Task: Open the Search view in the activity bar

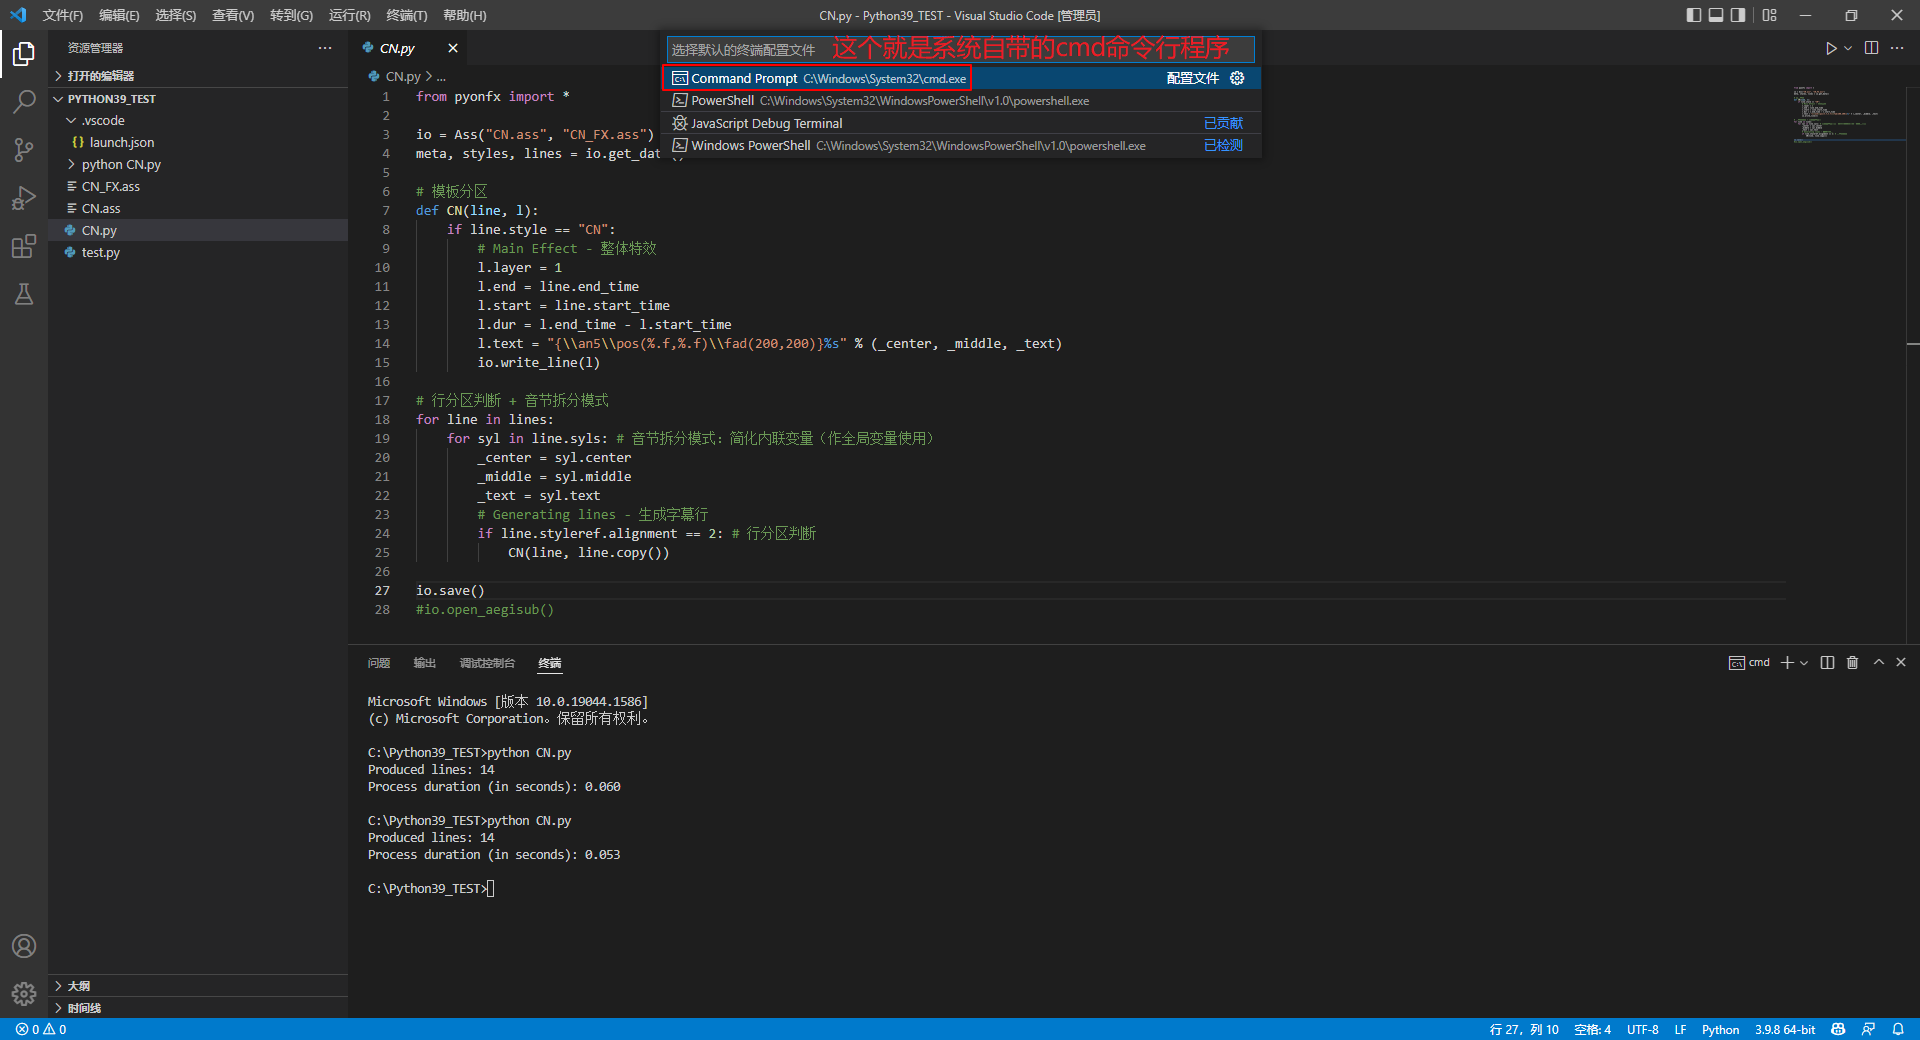Action: (24, 101)
